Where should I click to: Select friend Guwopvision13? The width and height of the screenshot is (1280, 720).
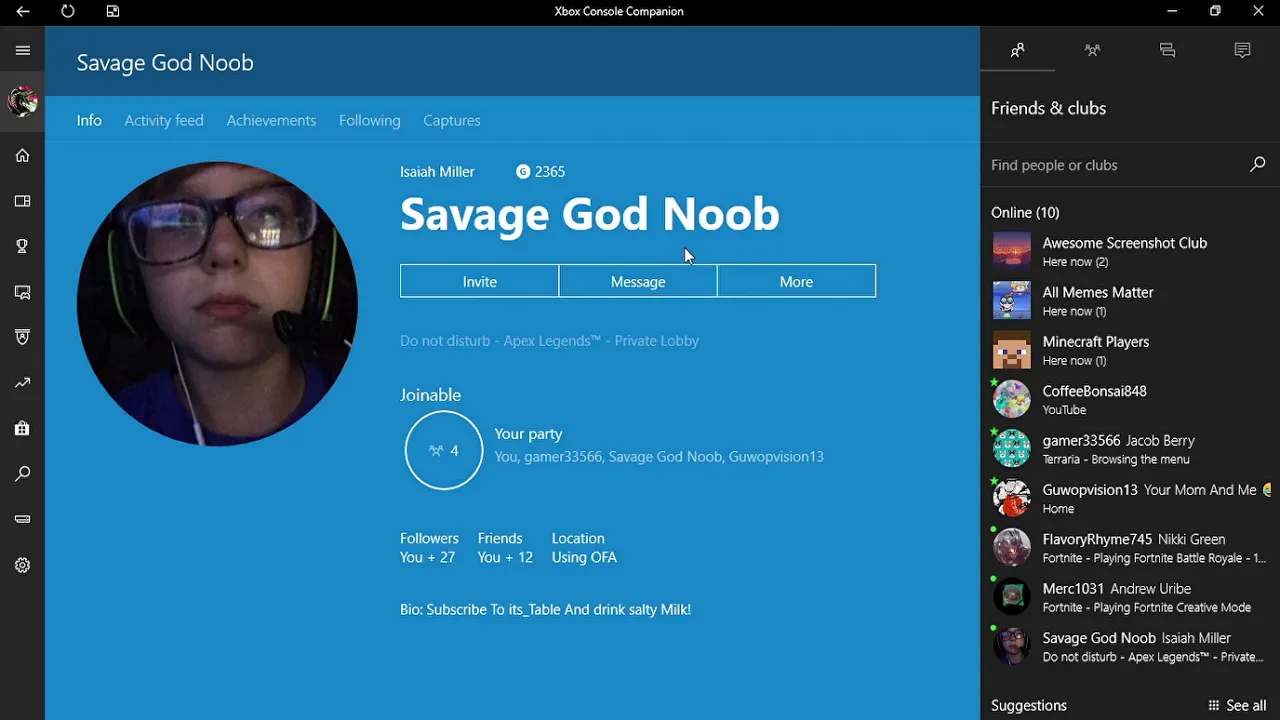point(1130,498)
